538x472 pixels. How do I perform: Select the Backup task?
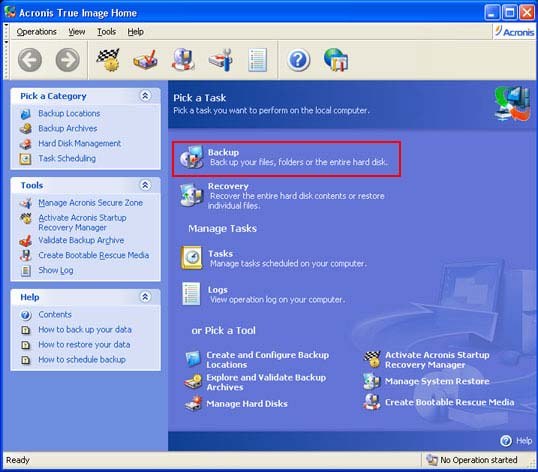(286, 159)
